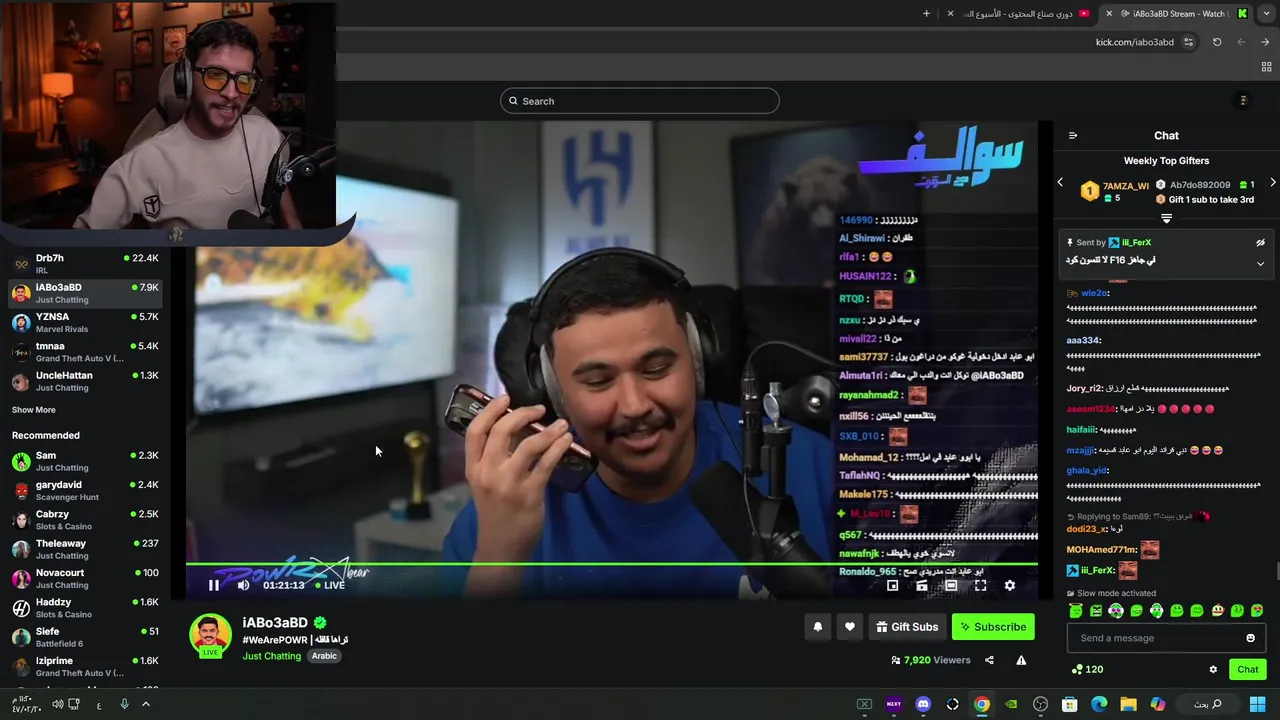Show hidden tray icons chevron
Viewport: 1280px width, 720px height.
145,704
